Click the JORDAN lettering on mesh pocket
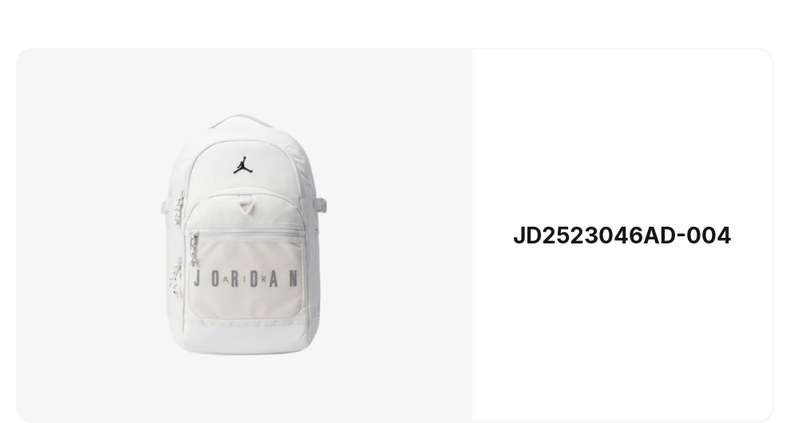790x423 pixels. coord(246,278)
